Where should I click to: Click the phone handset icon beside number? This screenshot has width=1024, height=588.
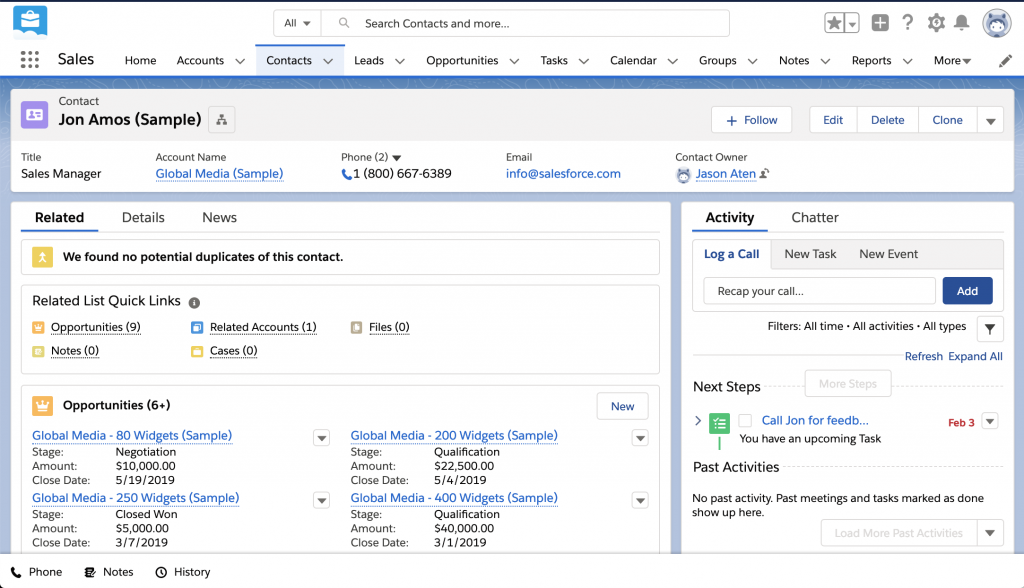[x=346, y=174]
